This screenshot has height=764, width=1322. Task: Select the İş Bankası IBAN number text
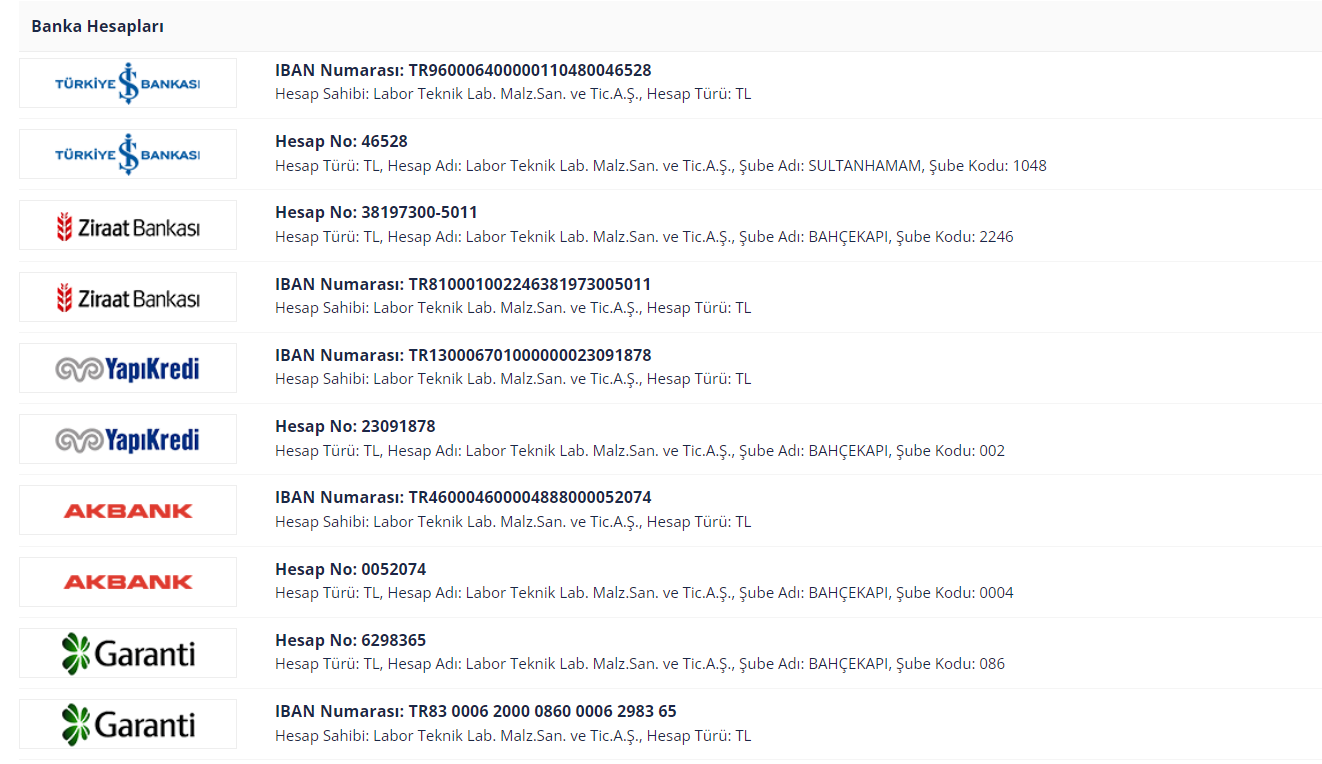(x=529, y=70)
